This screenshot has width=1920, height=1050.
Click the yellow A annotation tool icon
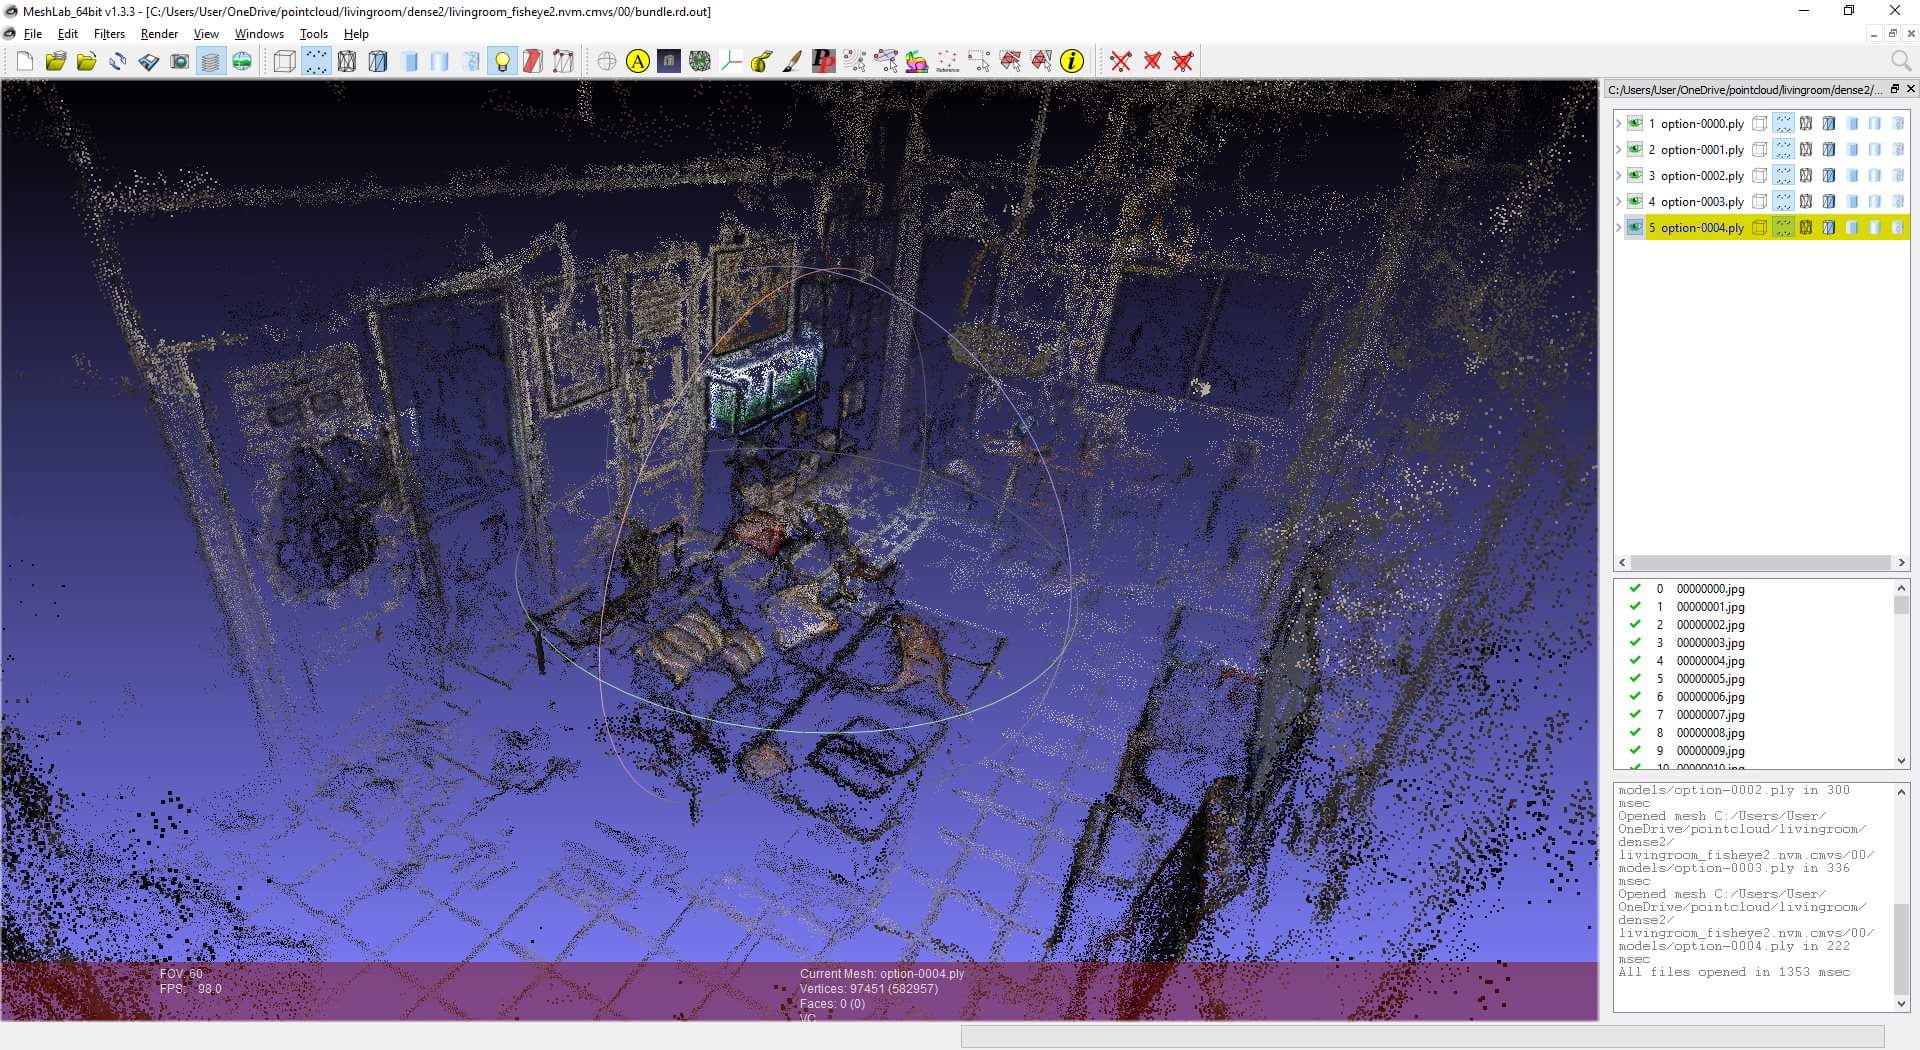(x=638, y=62)
